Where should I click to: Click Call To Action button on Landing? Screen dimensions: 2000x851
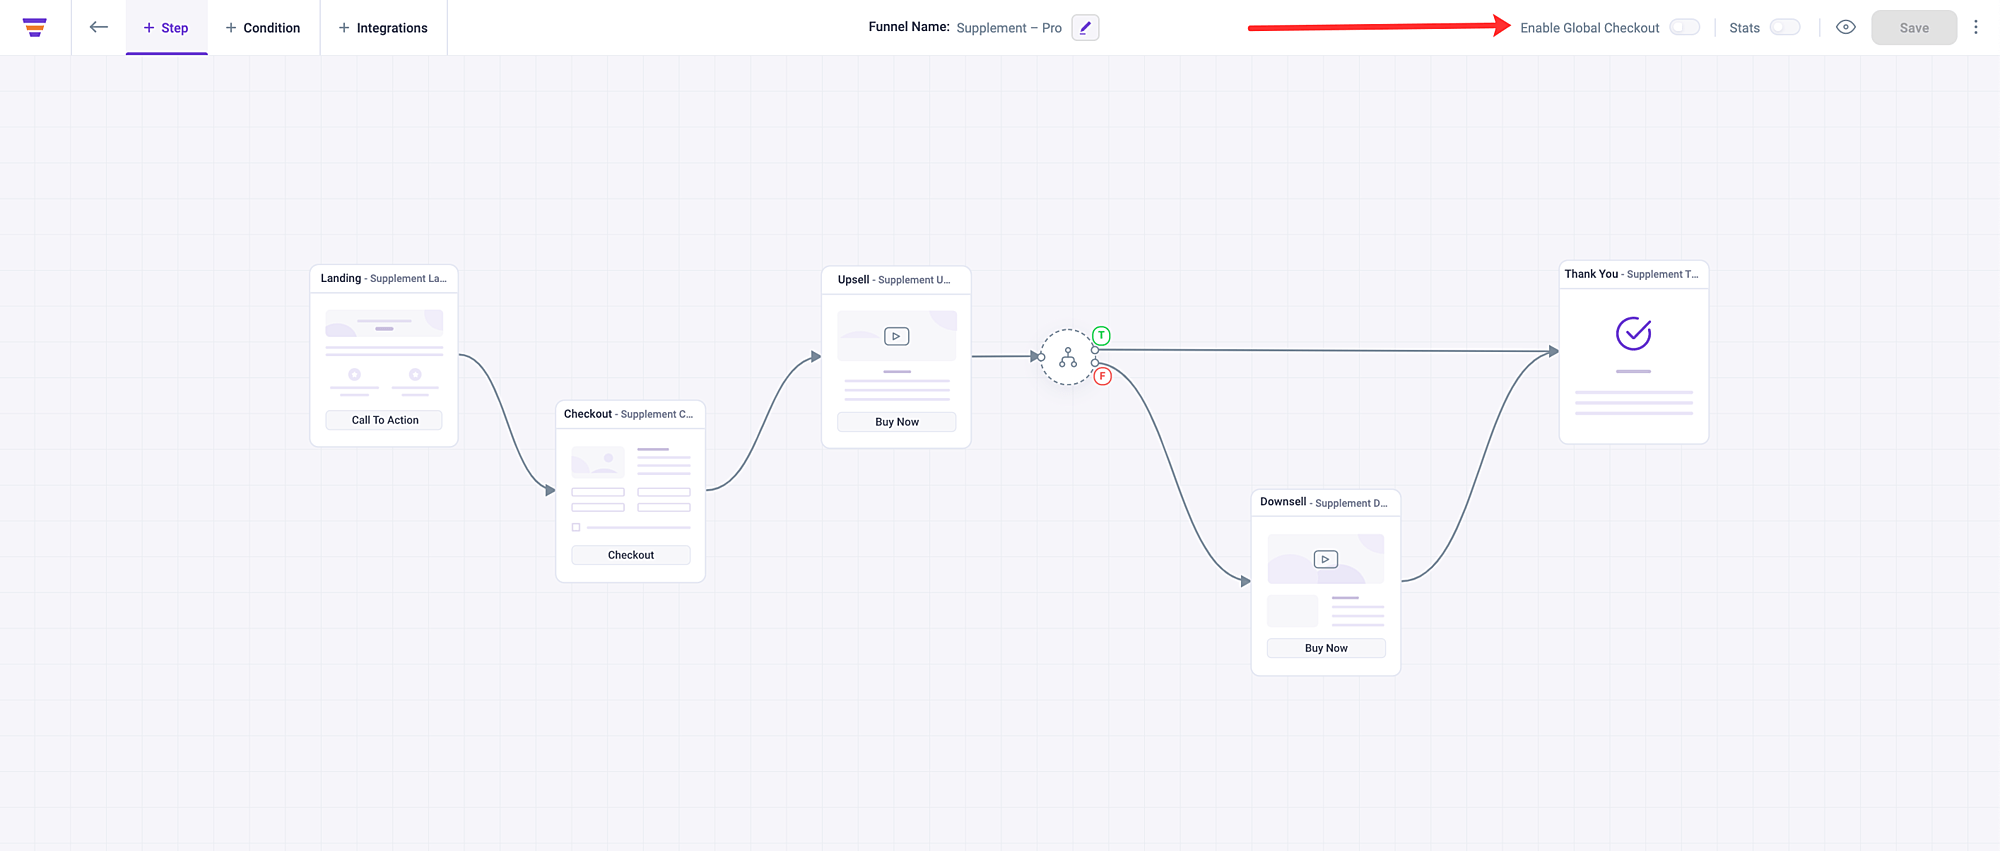(x=385, y=420)
